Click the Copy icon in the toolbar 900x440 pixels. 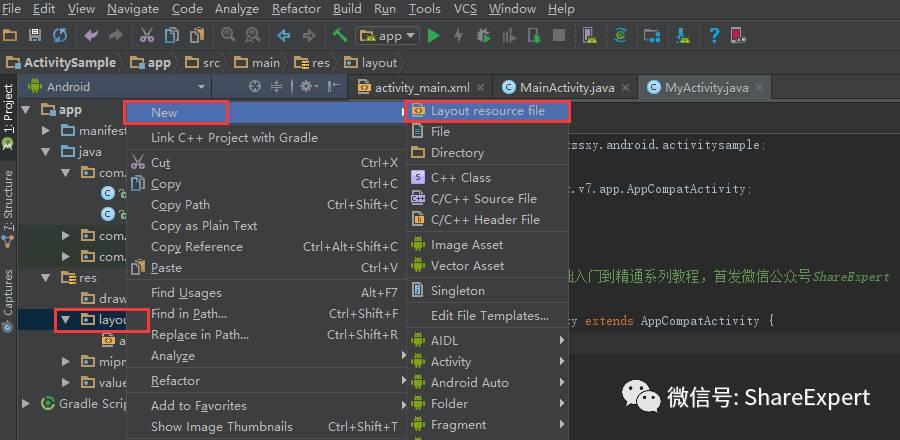point(172,36)
